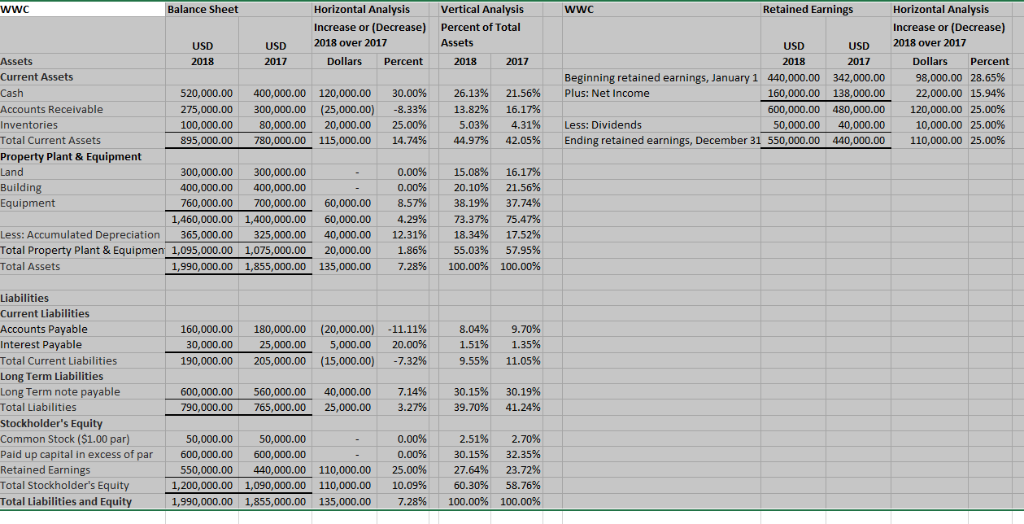This screenshot has width=1024, height=524.
Task: Select Long Term note payable 600,000.00
Action: coord(206,392)
